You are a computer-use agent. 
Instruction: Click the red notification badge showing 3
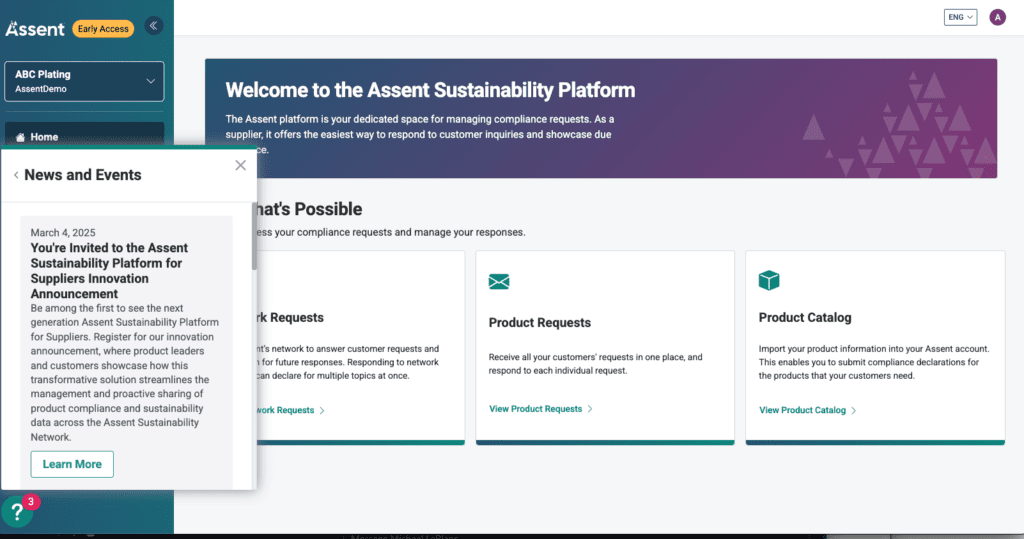coord(31,502)
